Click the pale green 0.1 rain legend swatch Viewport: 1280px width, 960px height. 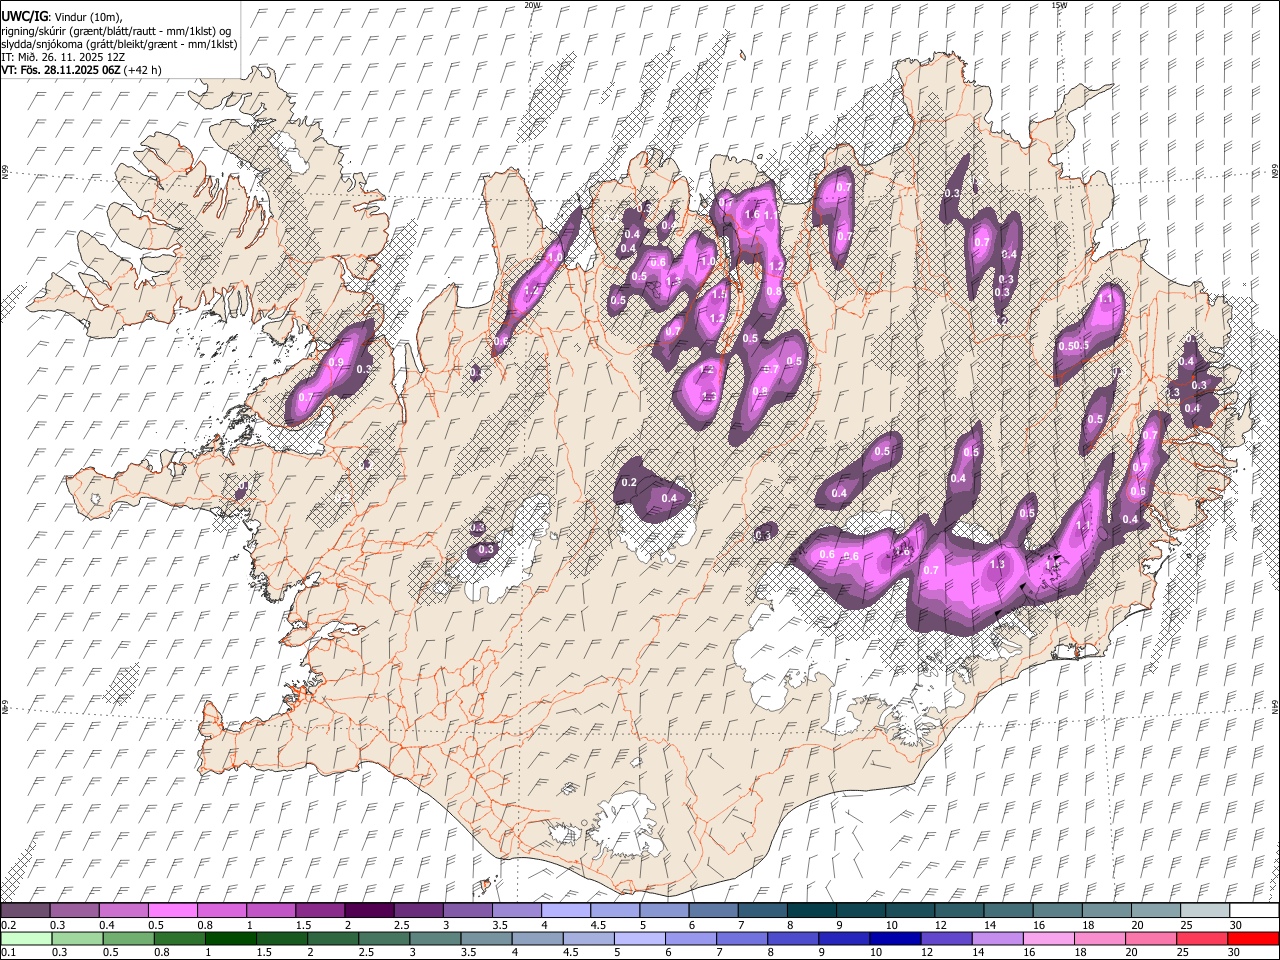[26, 939]
